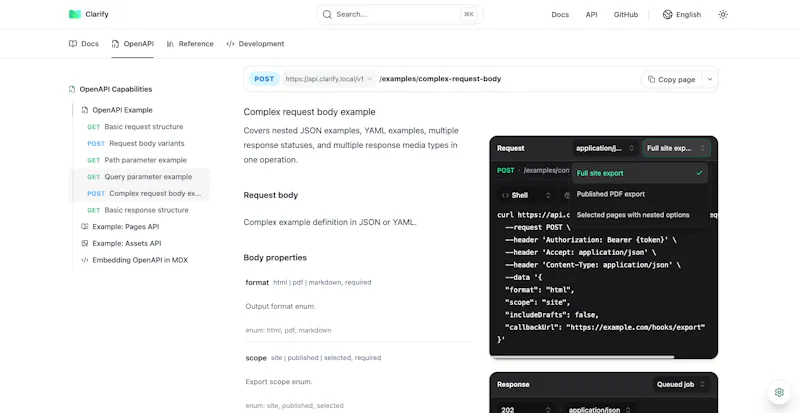Screen dimensions: 800x413
Task: Click the file icon beside OpenAPI tab
Action: click(115, 44)
